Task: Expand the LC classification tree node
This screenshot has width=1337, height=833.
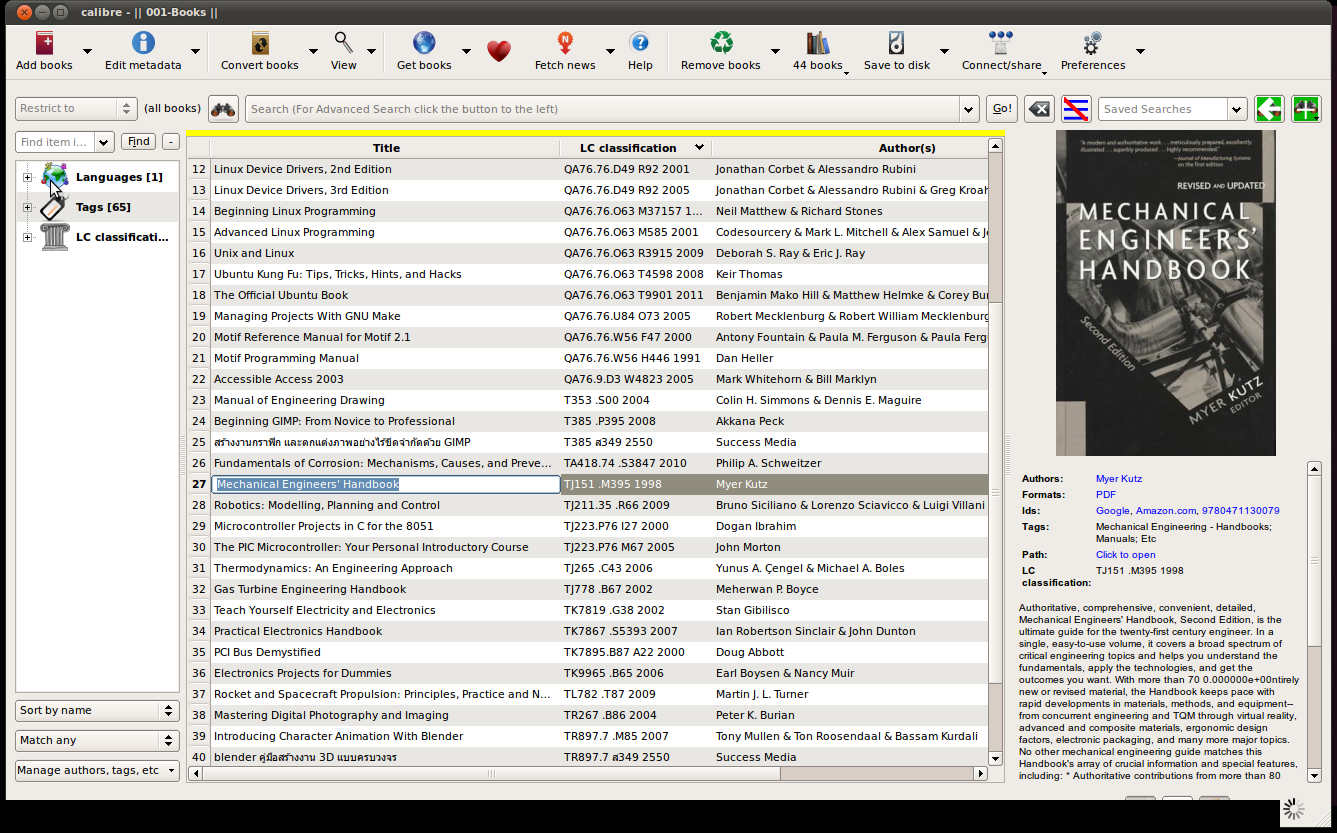Action: coord(27,238)
